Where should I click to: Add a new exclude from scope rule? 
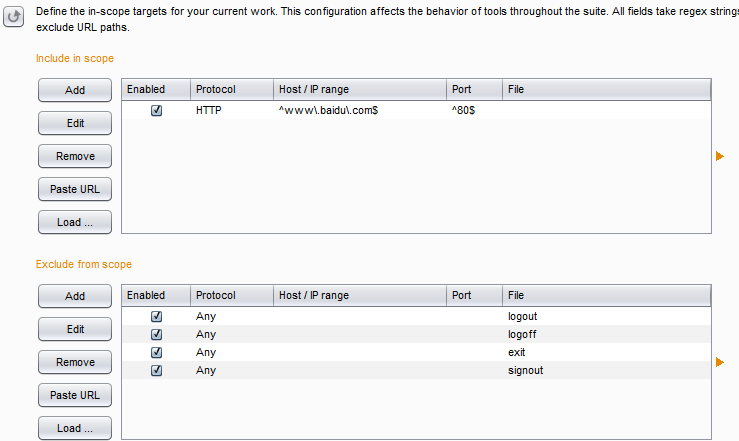click(x=75, y=296)
